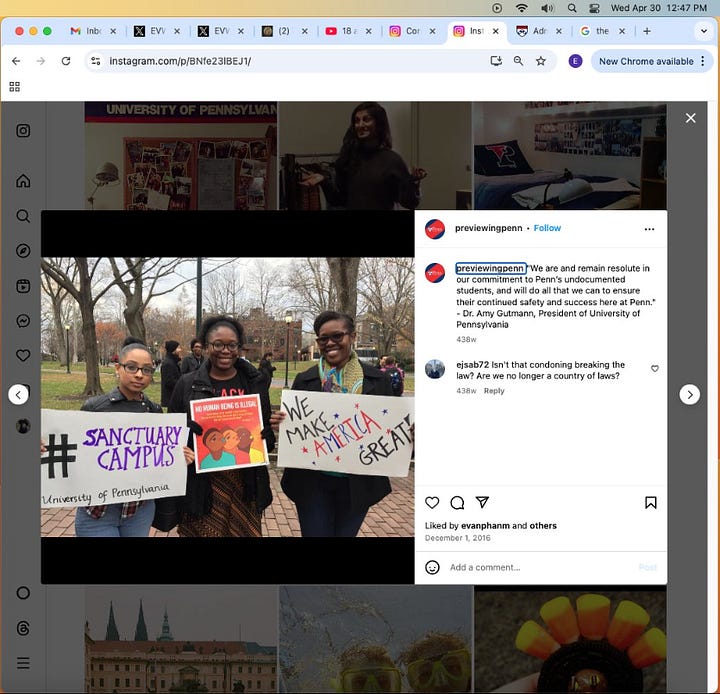720x694 pixels.
Task: Go back in Chrome
Action: (x=16, y=61)
